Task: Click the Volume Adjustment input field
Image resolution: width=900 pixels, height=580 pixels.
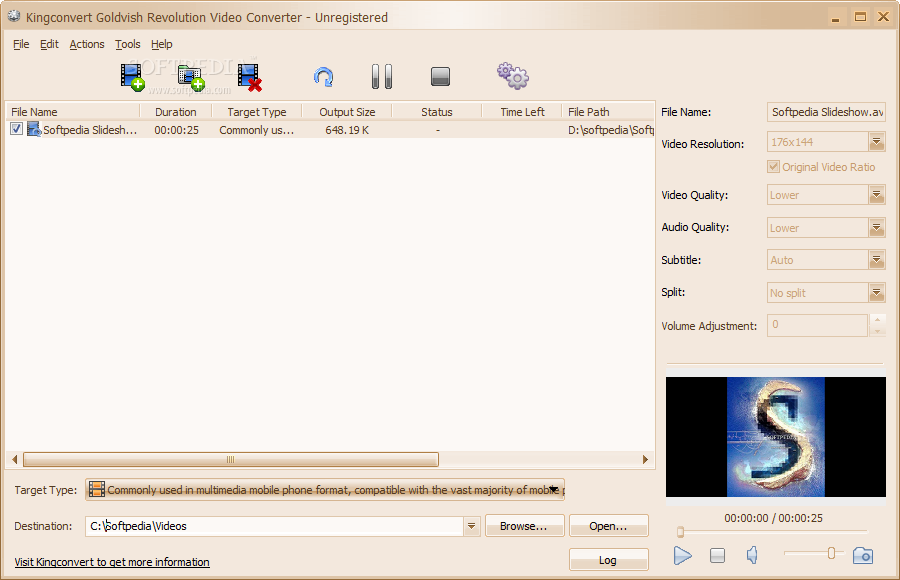Action: (x=817, y=325)
